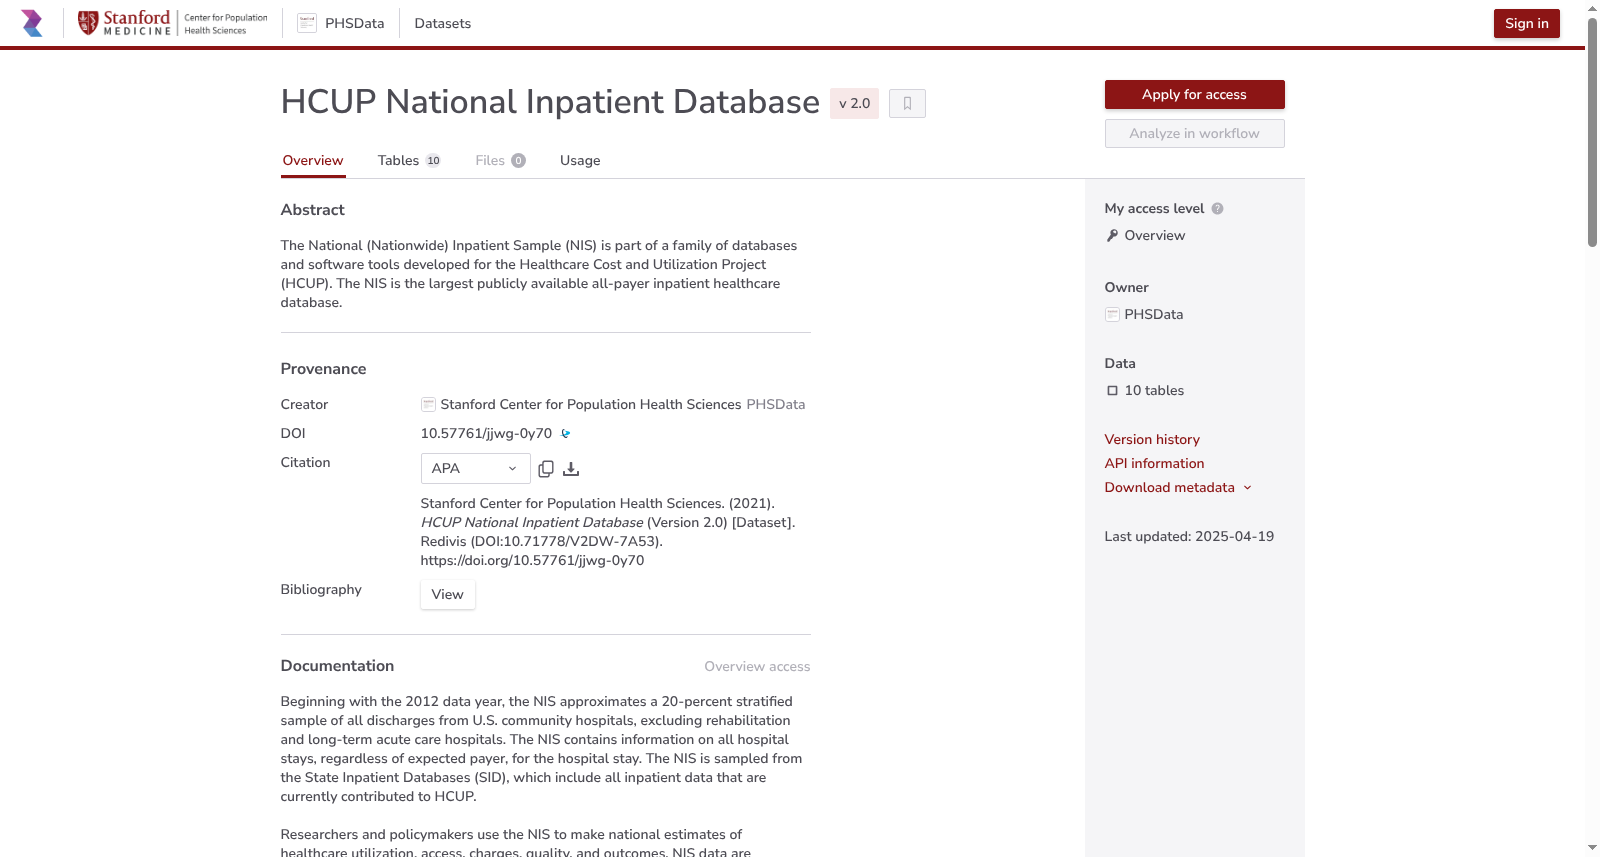Screen dimensions: 1600x857
Task: Bookmark the HCUP dataset
Action: [x=907, y=103]
